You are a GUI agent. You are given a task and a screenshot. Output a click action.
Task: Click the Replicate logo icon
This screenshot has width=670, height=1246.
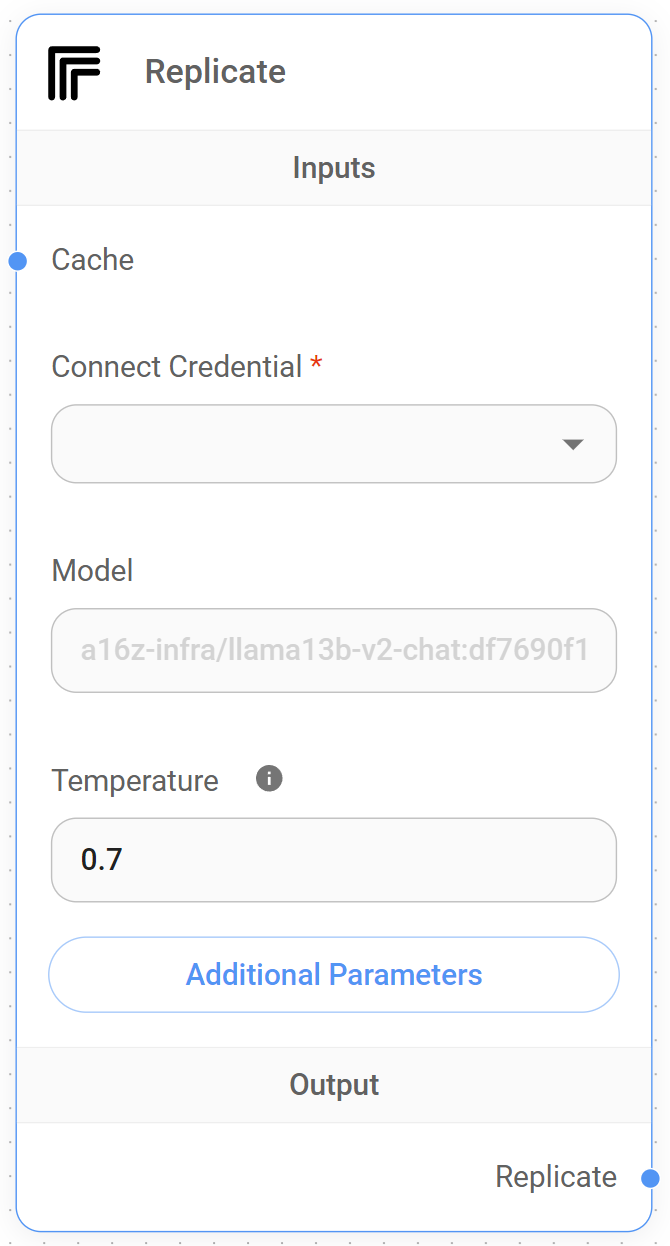point(74,73)
